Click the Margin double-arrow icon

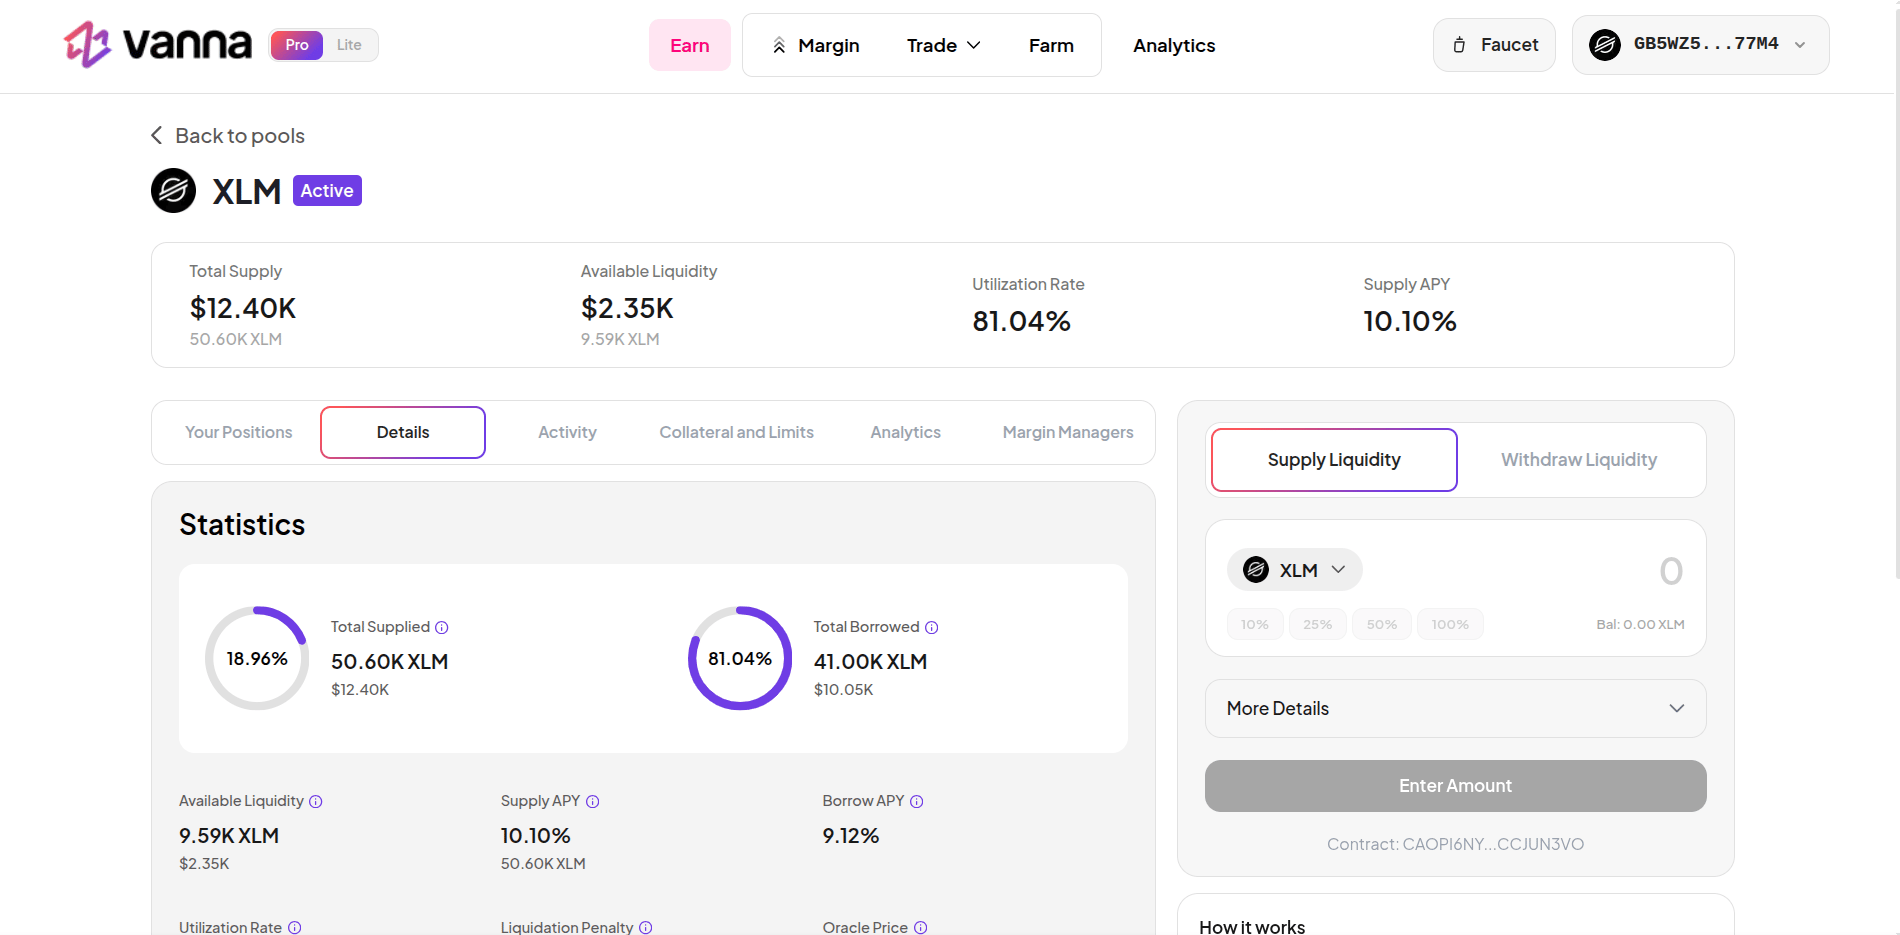coord(779,46)
